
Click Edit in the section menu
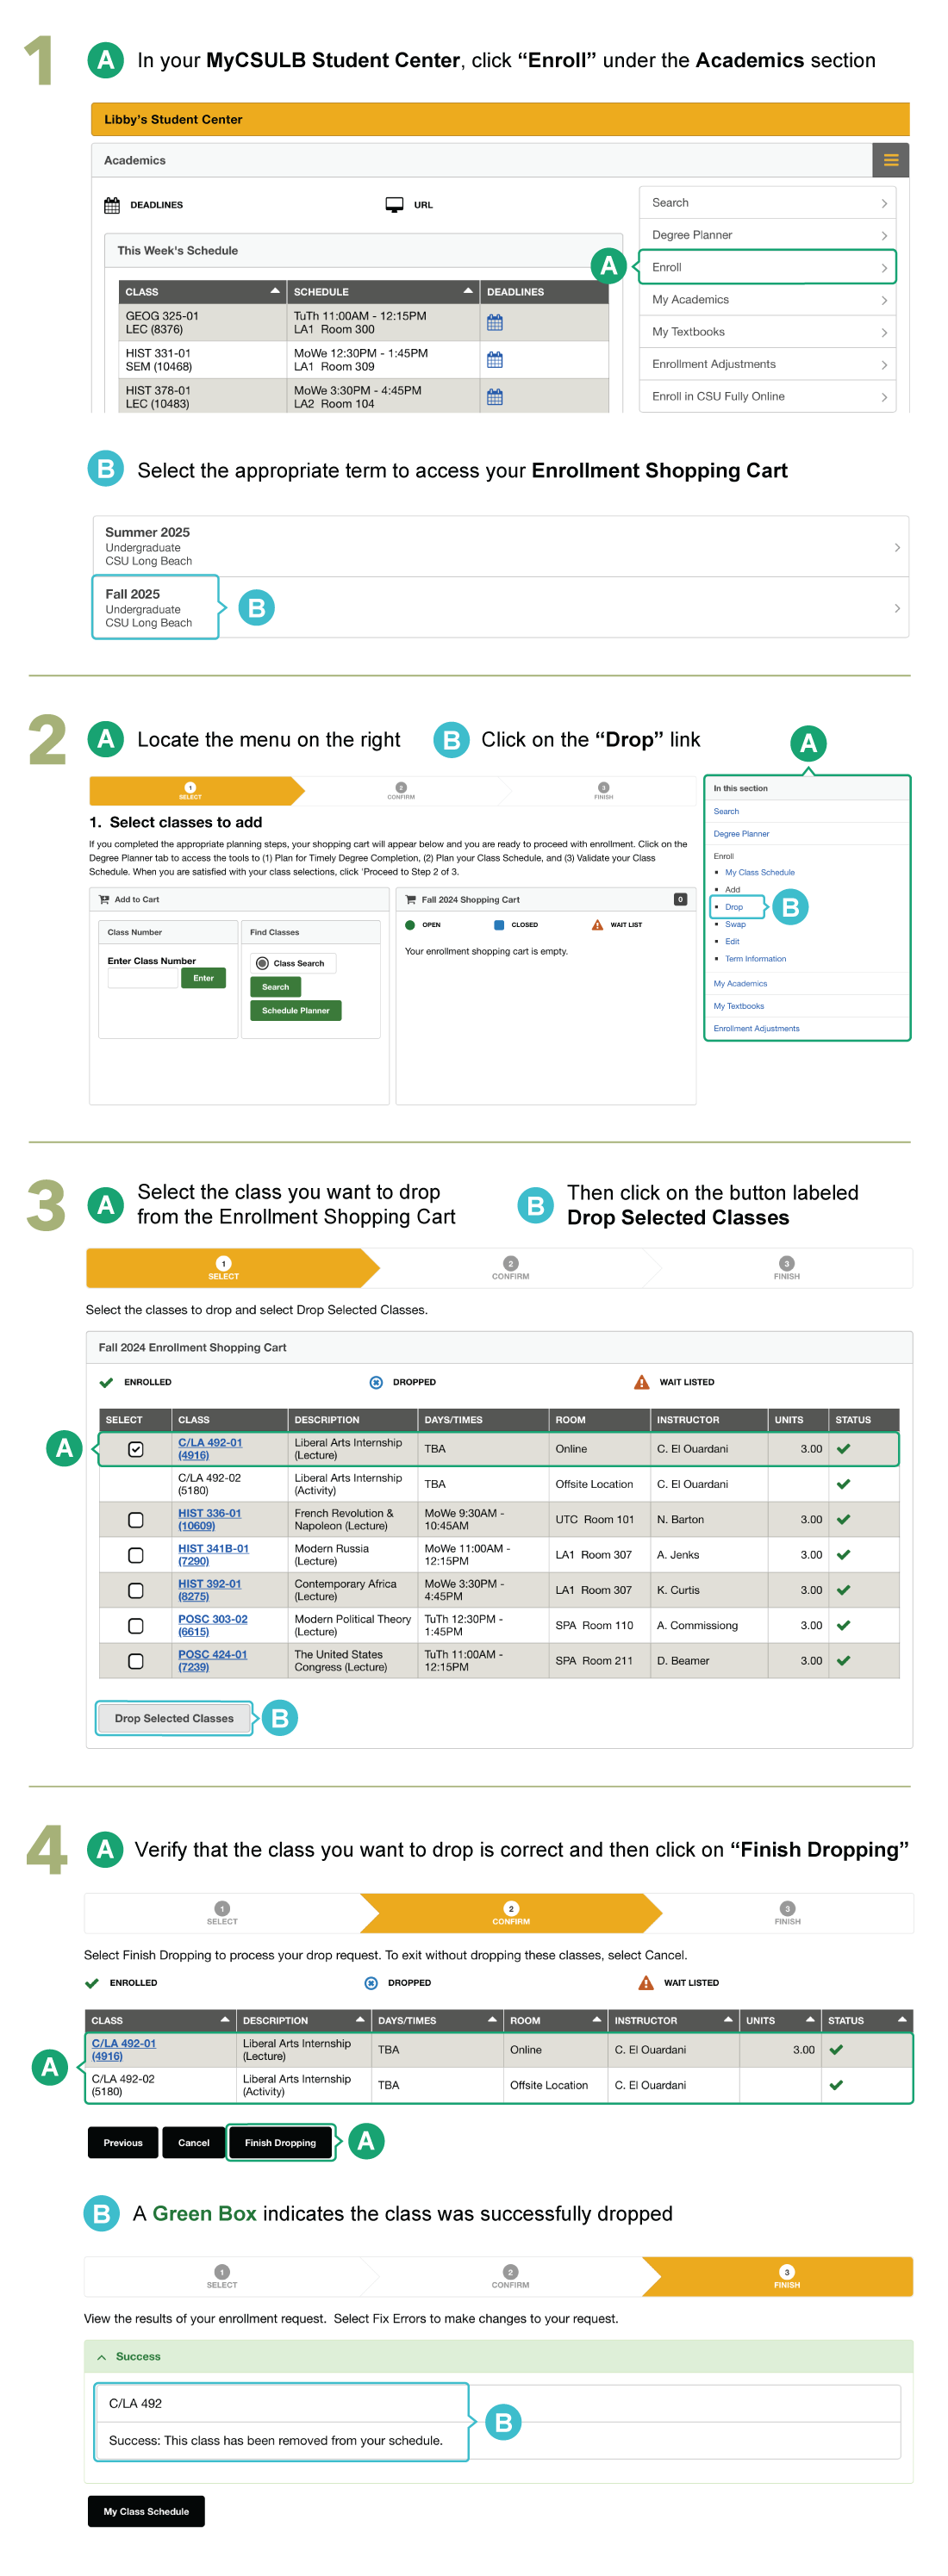732,941
